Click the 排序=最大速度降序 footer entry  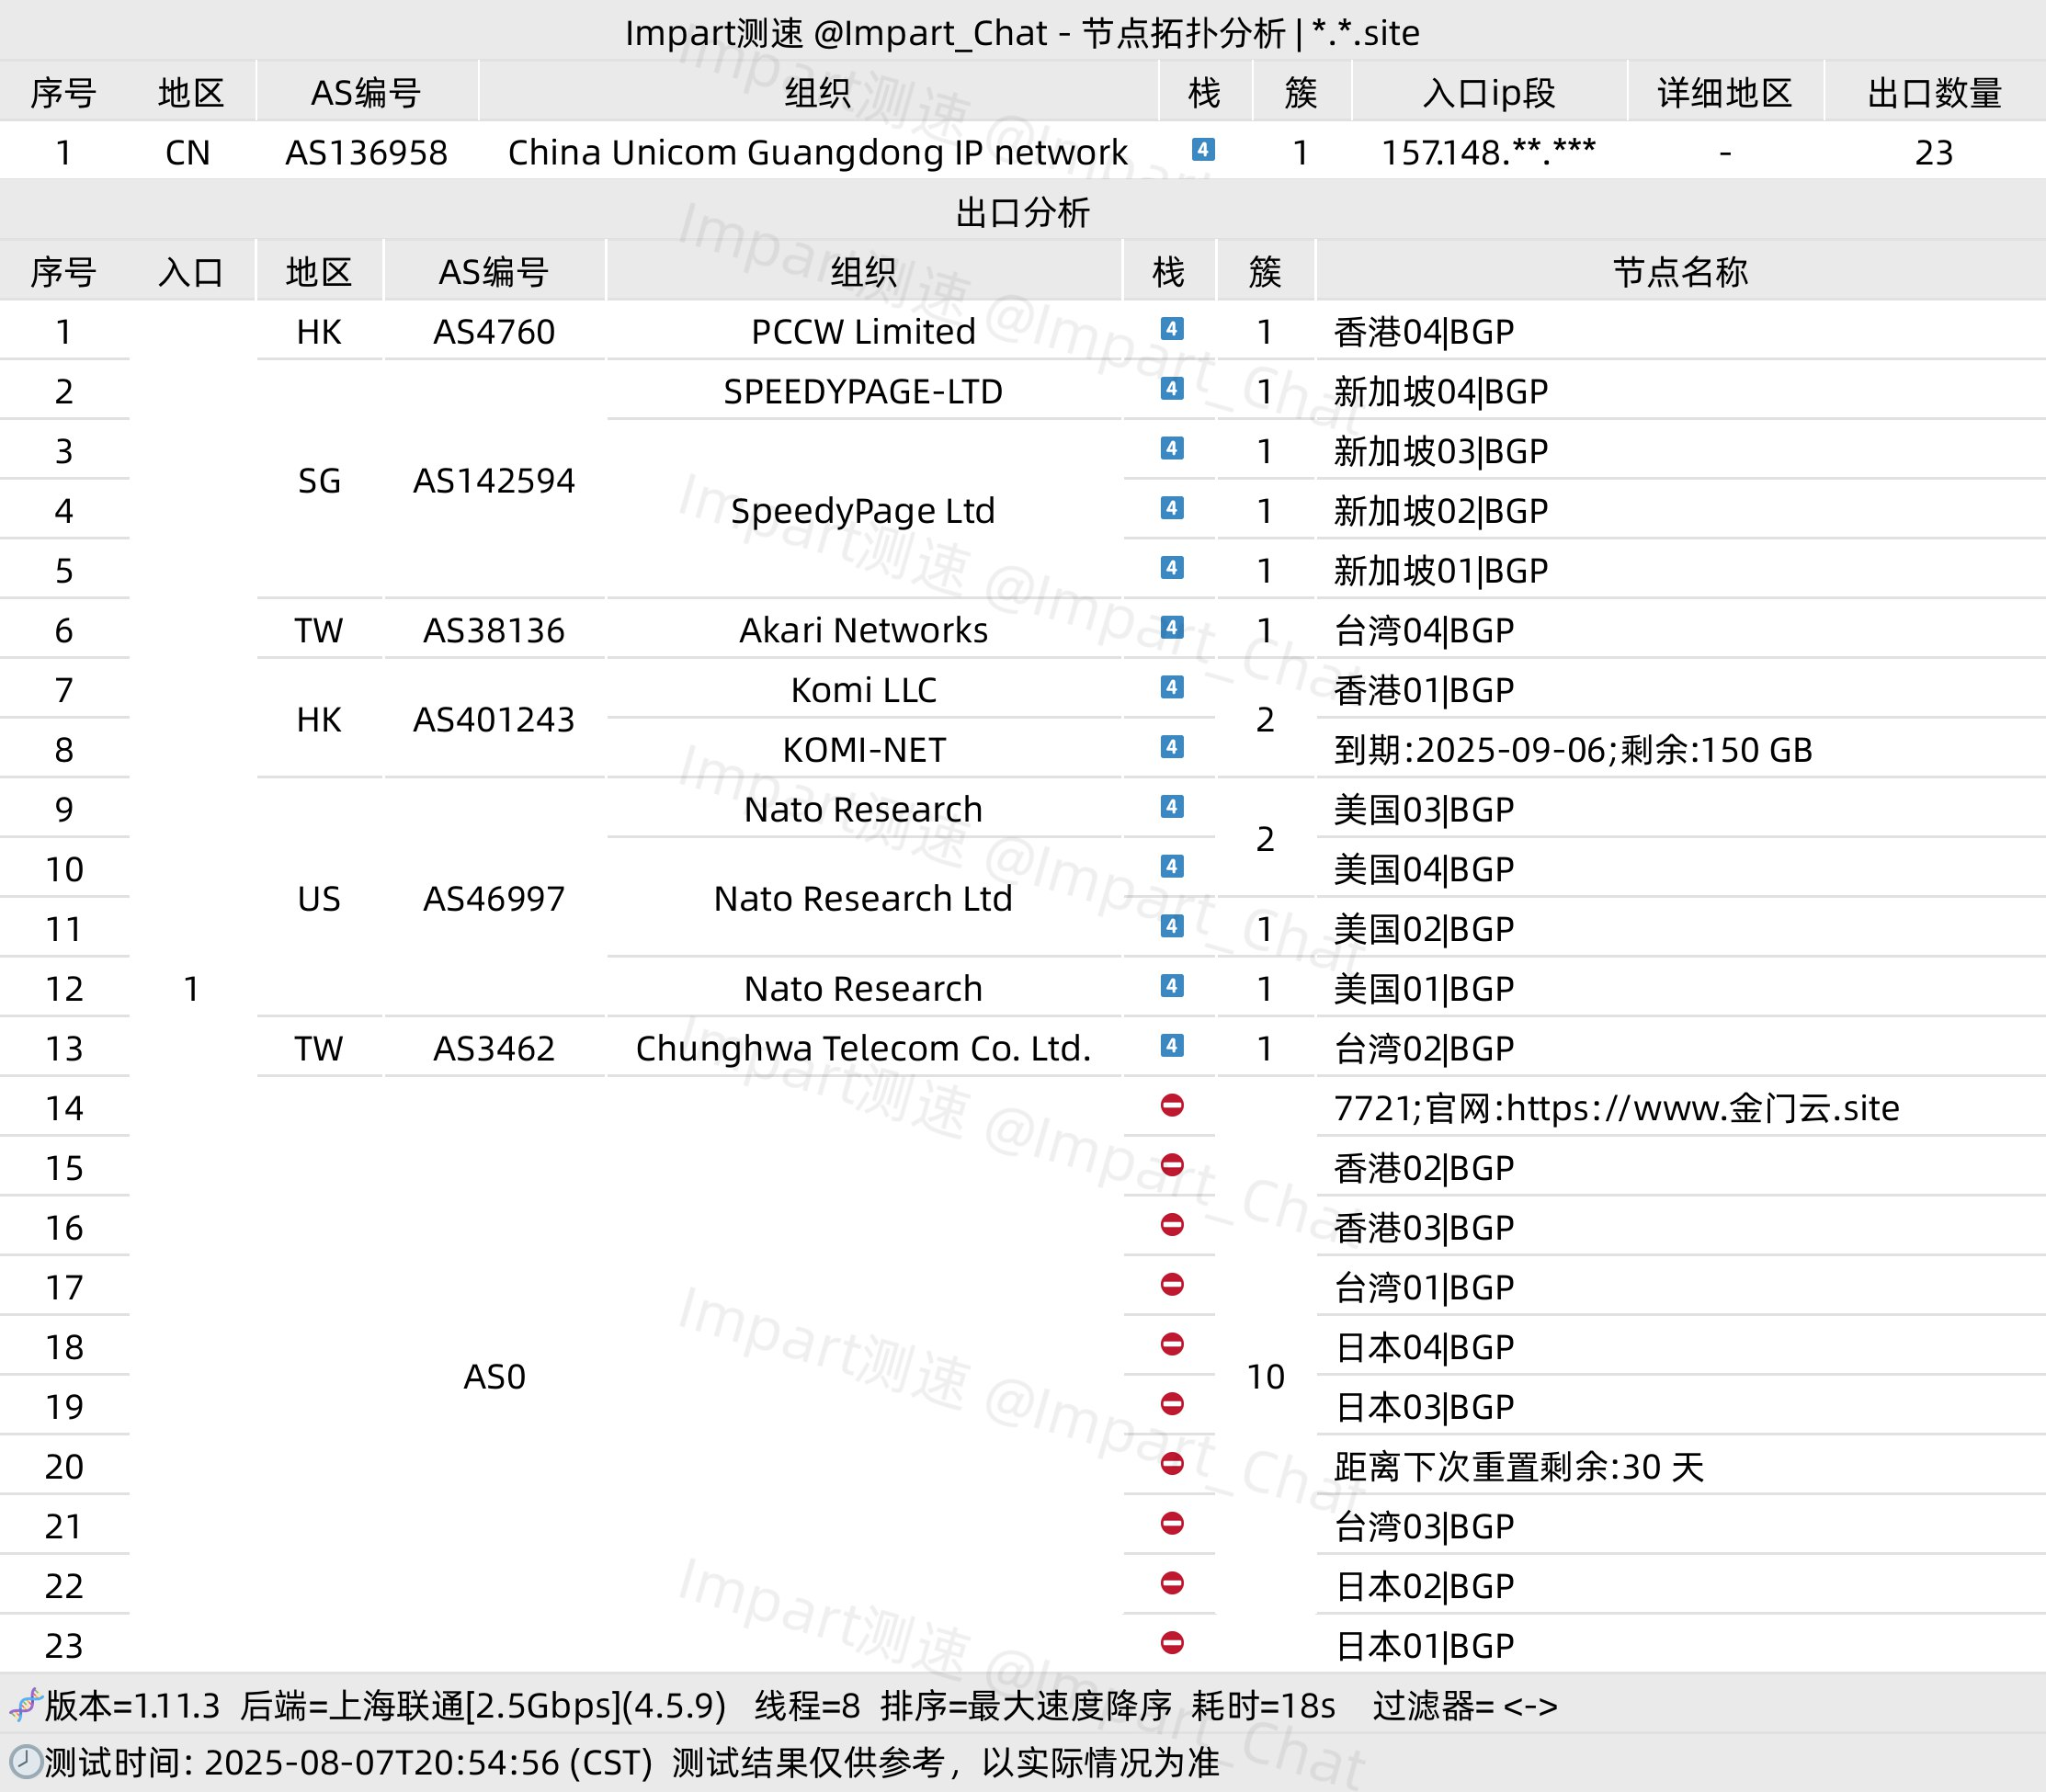(x=1026, y=1706)
